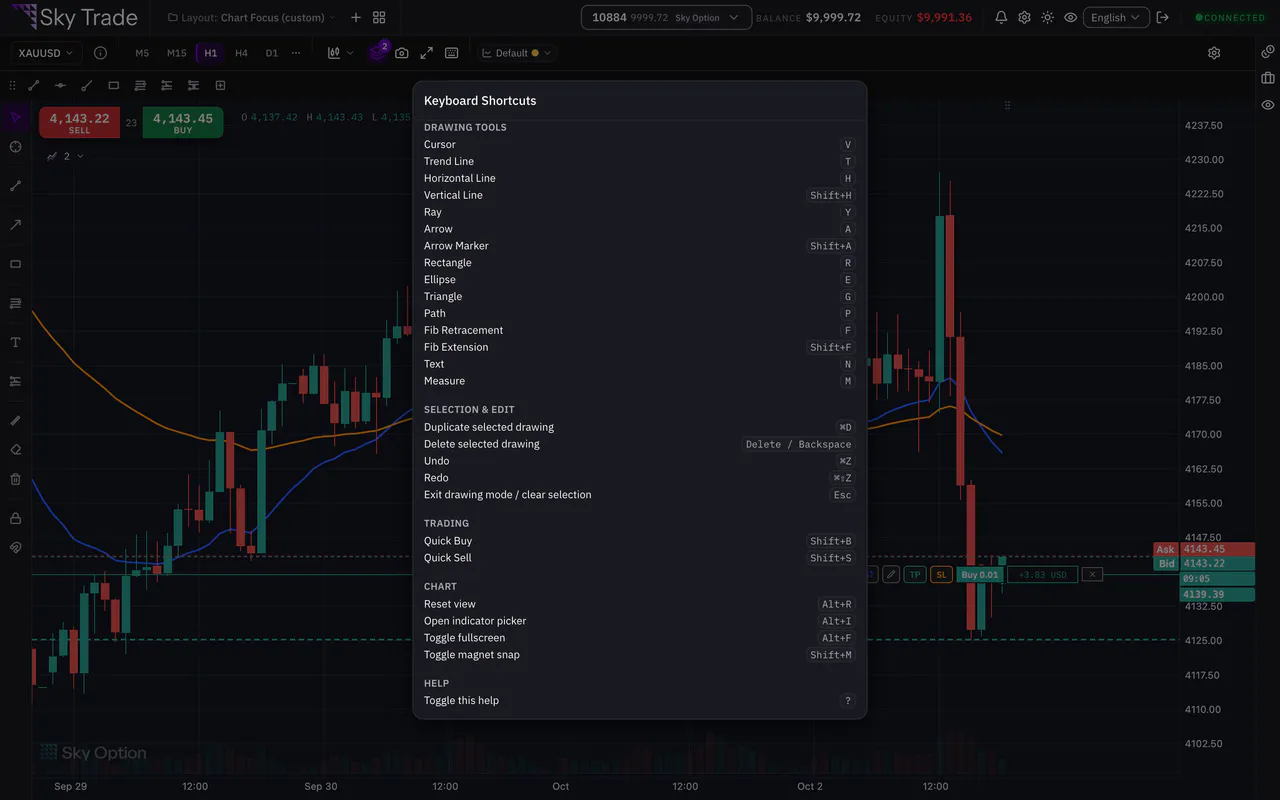Screen dimensions: 1280x800
Task: Open notifications bell icon
Action: pos(1001,17)
